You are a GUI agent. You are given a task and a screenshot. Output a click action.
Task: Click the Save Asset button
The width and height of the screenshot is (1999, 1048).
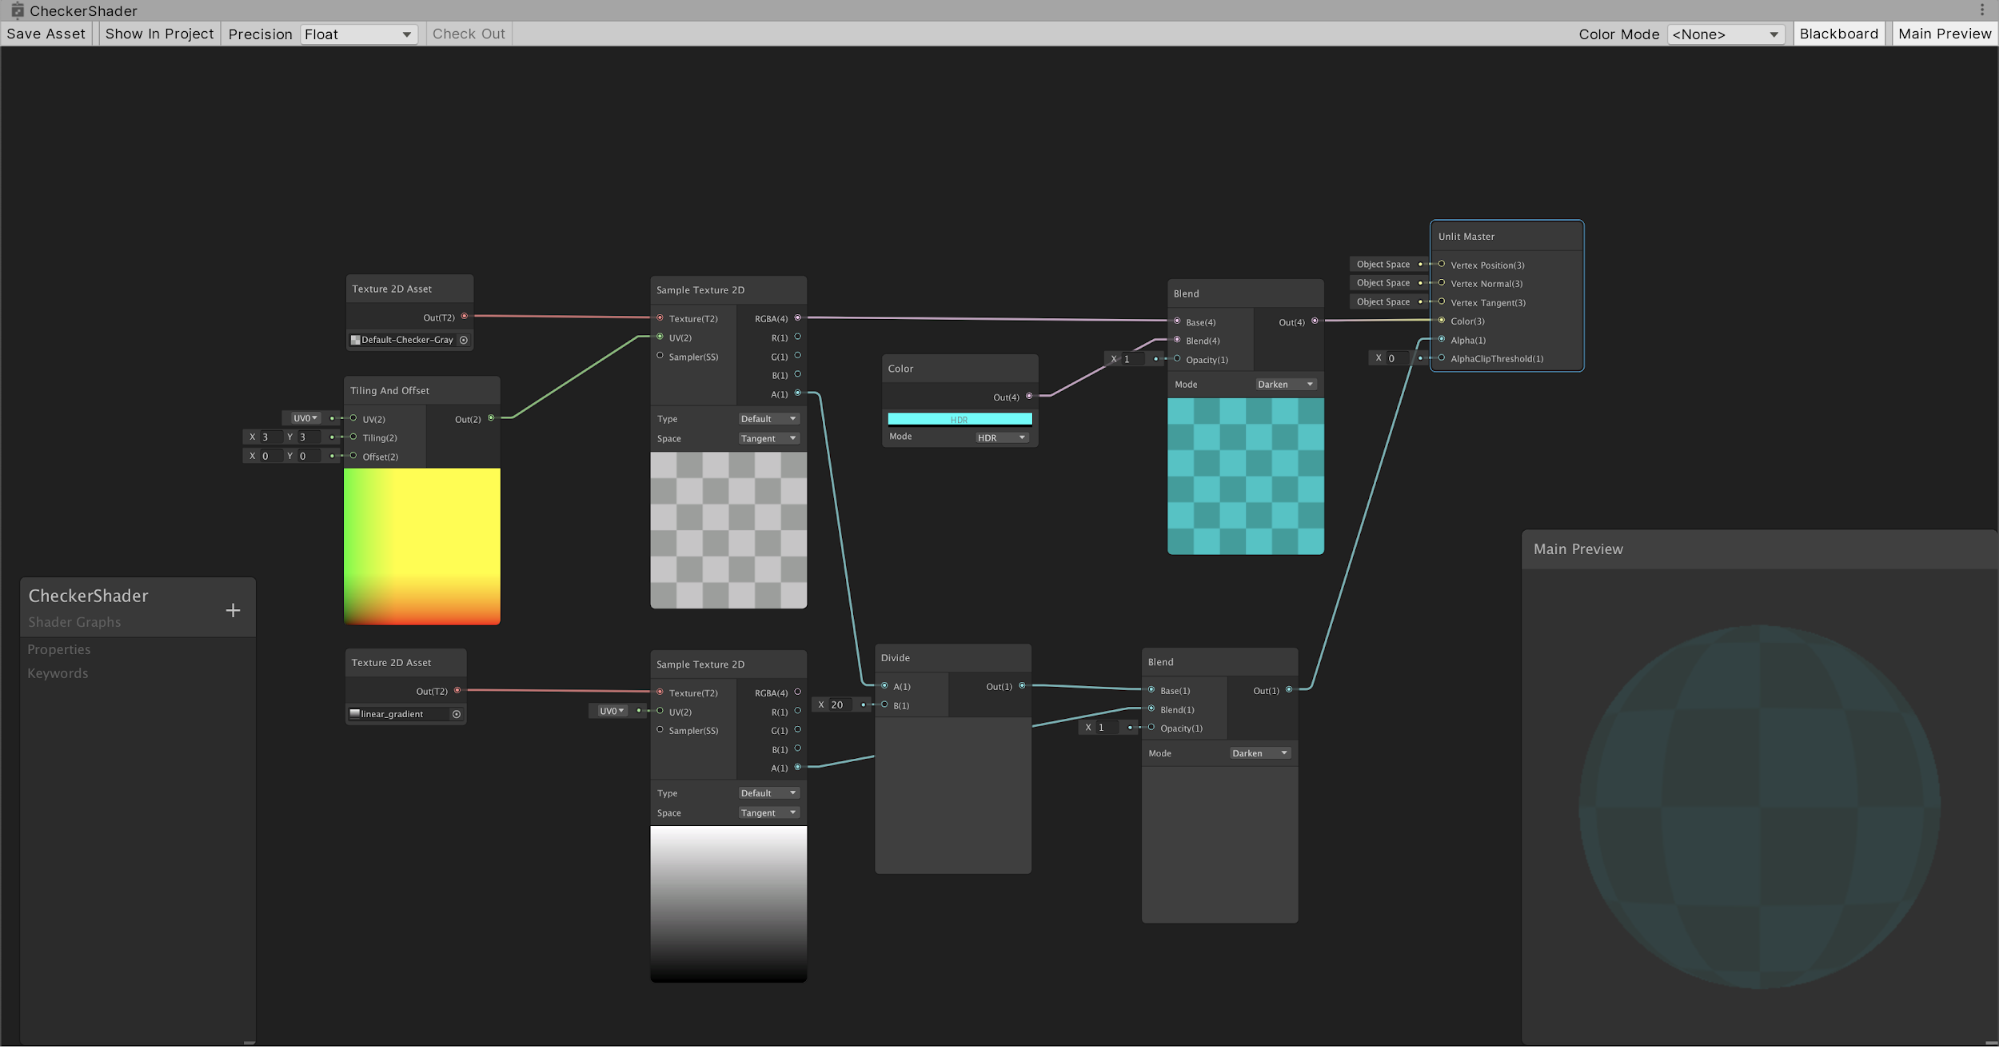click(x=46, y=34)
